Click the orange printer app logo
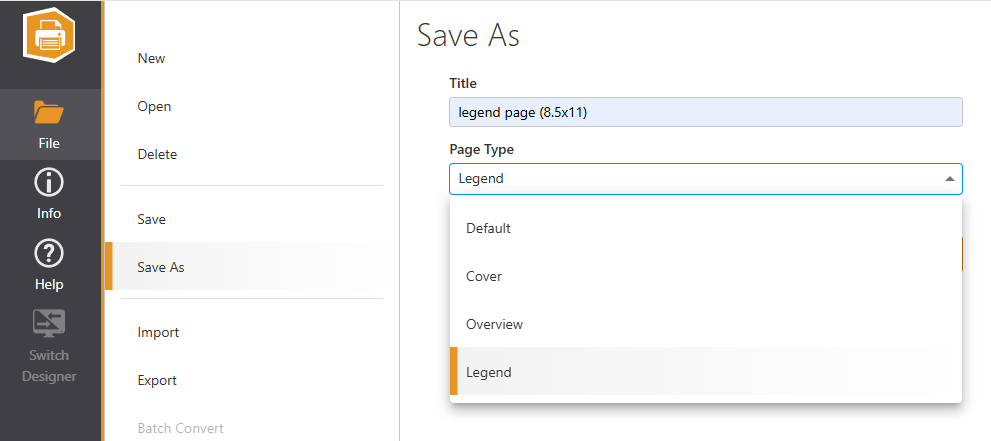 pos(49,35)
